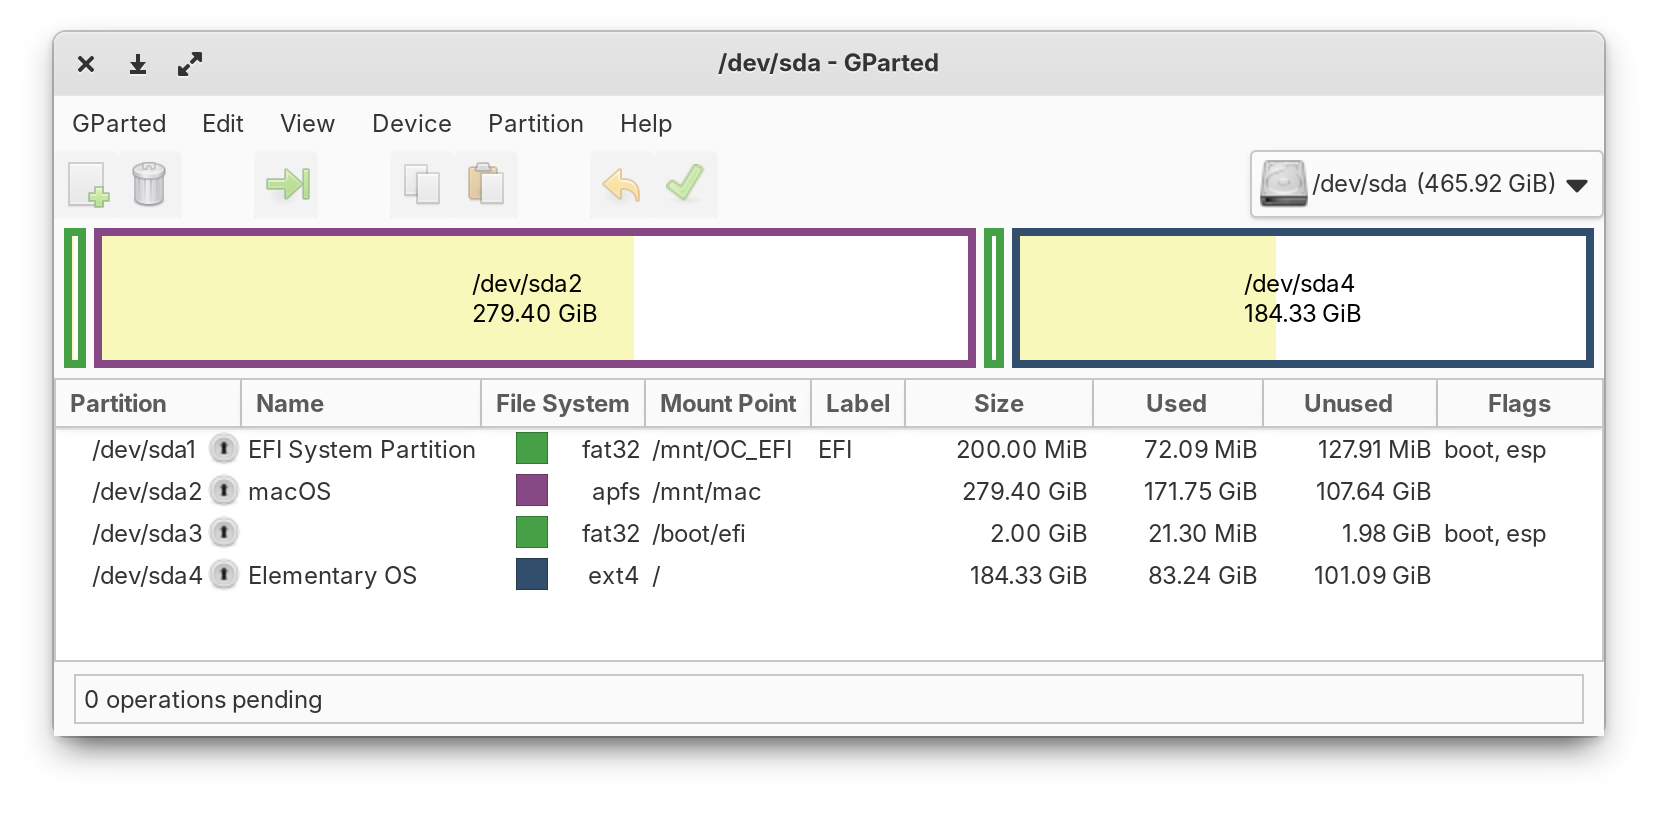Sort by the File System column header
This screenshot has height=816, width=1658.
562,403
